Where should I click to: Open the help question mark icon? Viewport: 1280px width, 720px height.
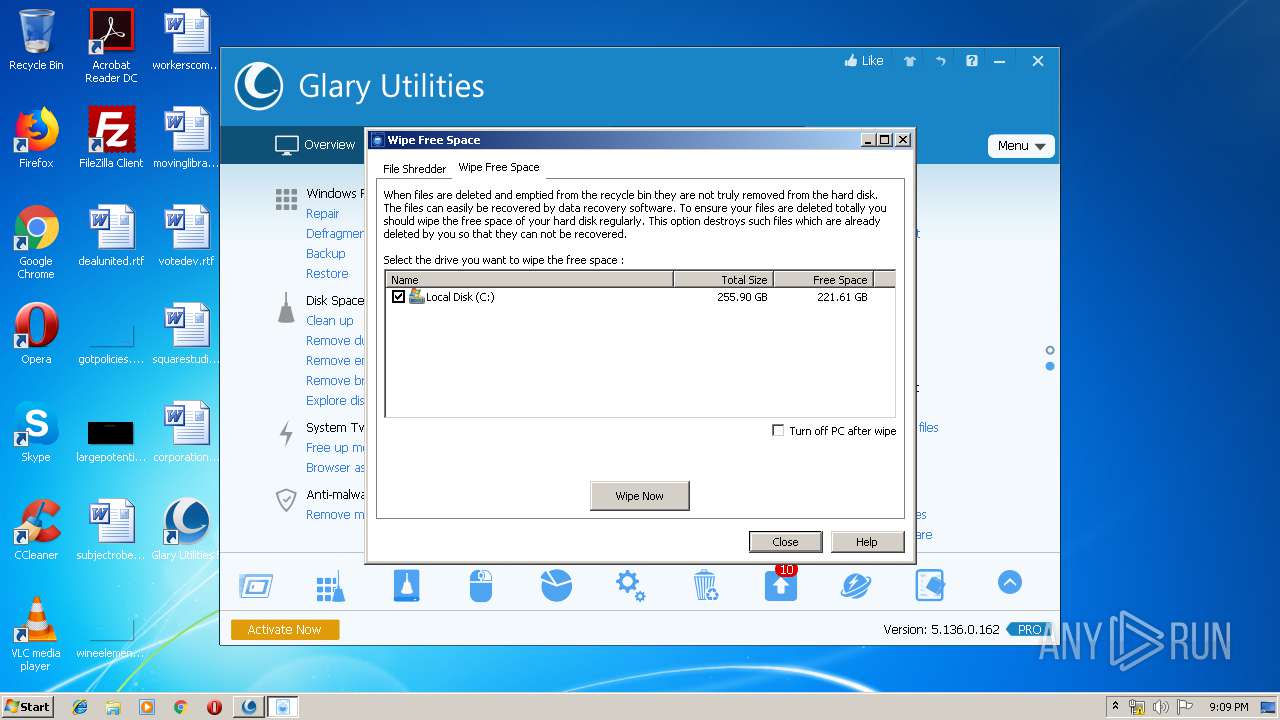tap(972, 61)
